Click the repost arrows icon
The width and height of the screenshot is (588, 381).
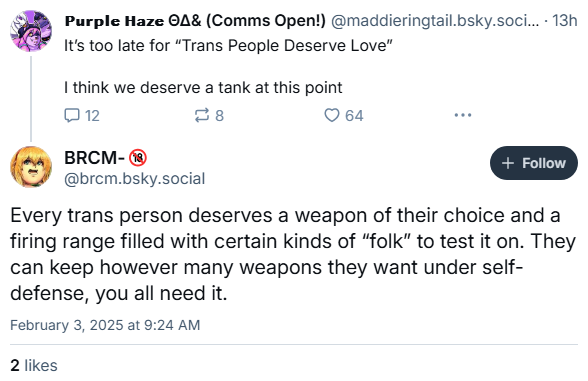[202, 115]
